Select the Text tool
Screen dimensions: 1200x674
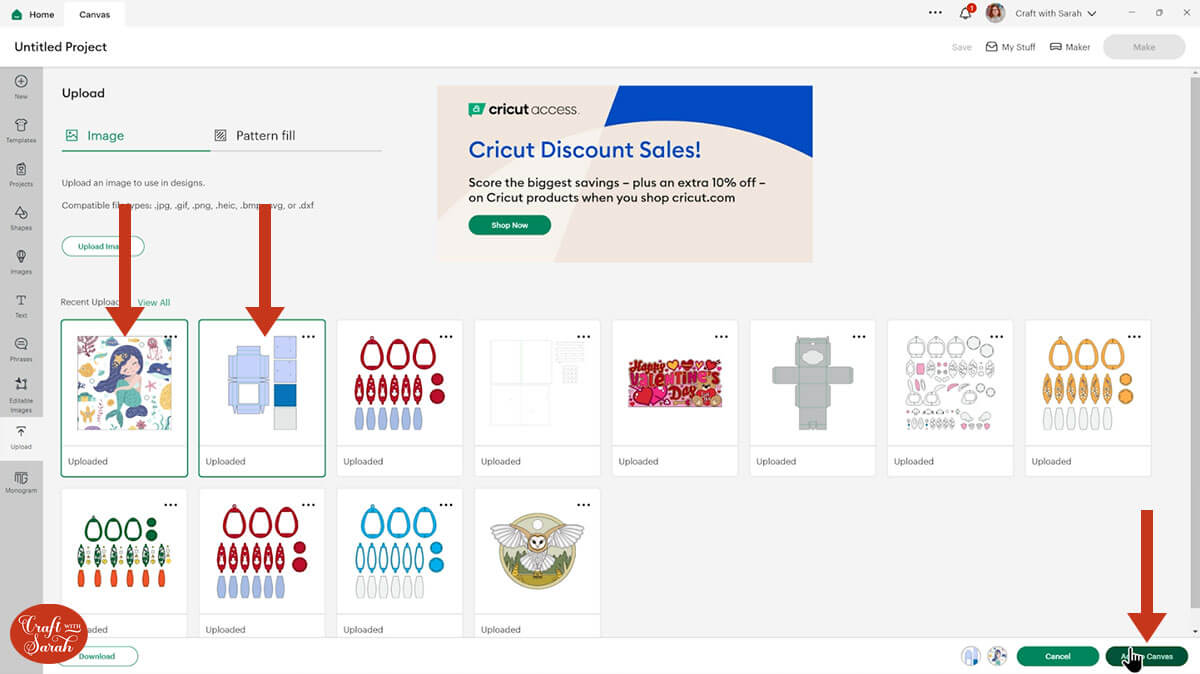(x=21, y=304)
